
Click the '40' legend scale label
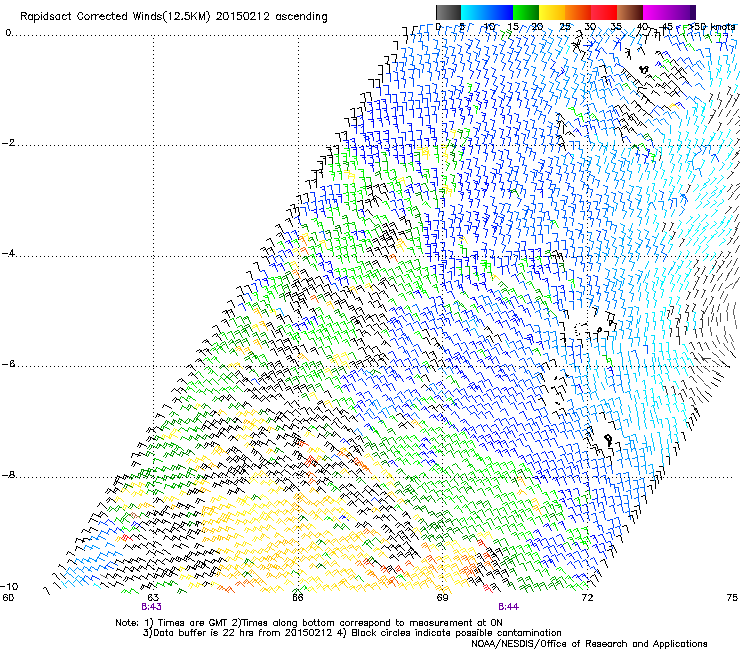[x=642, y=27]
